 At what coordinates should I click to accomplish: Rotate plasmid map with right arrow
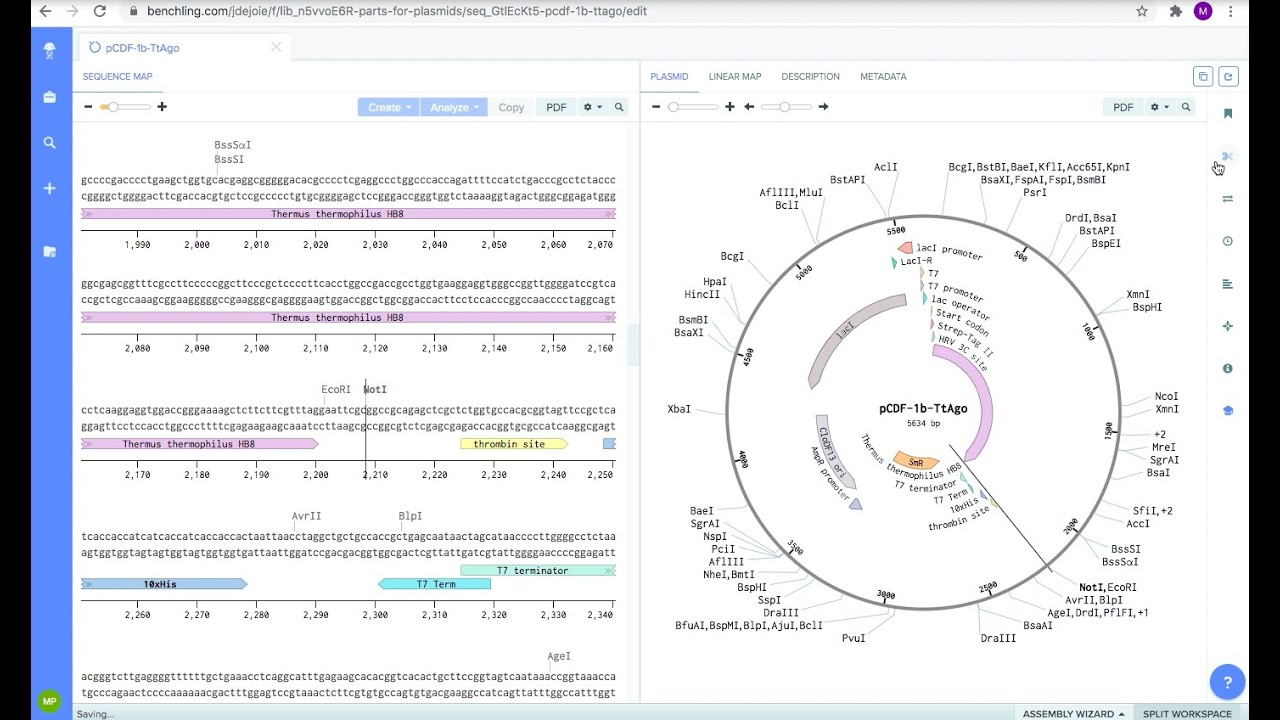click(x=823, y=107)
